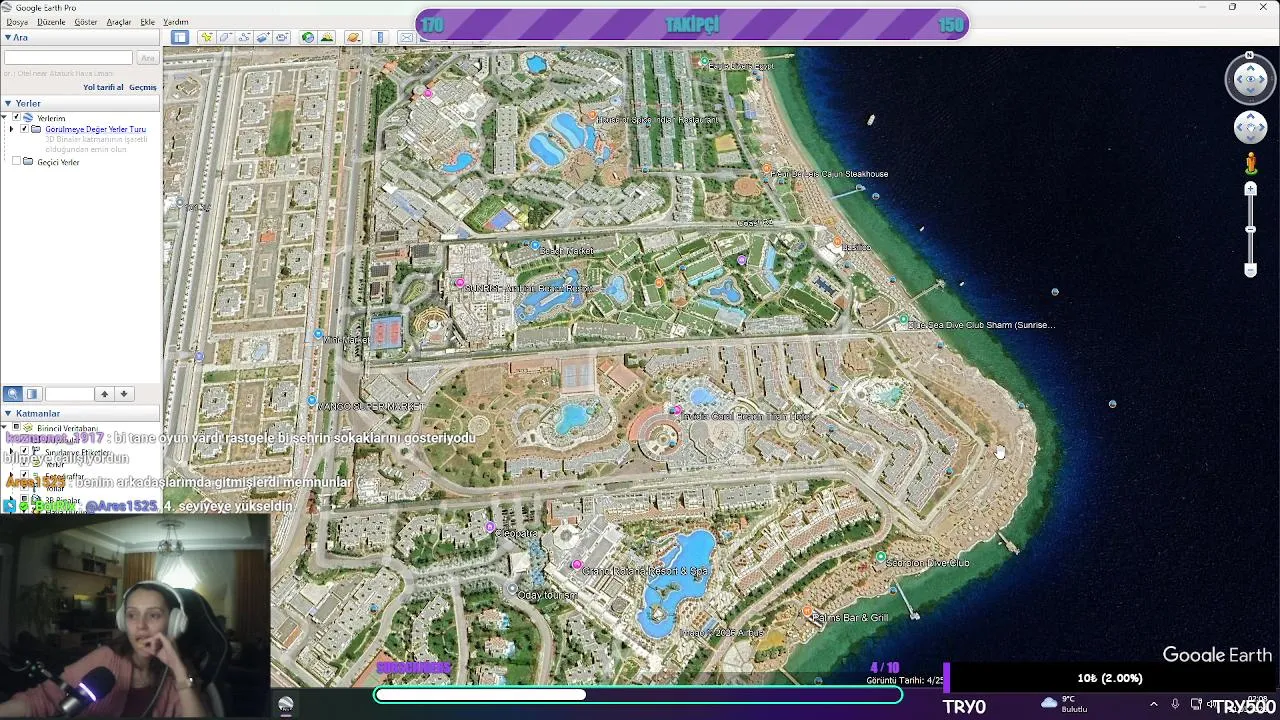The height and width of the screenshot is (720, 1280).
Task: Check the Geçici Yerler checkbox
Action: [x=17, y=162]
